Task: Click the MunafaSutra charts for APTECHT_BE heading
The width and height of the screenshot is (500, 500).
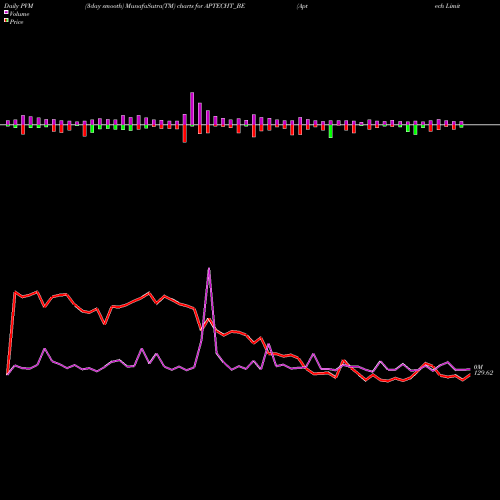Action: pyautogui.click(x=165, y=6)
